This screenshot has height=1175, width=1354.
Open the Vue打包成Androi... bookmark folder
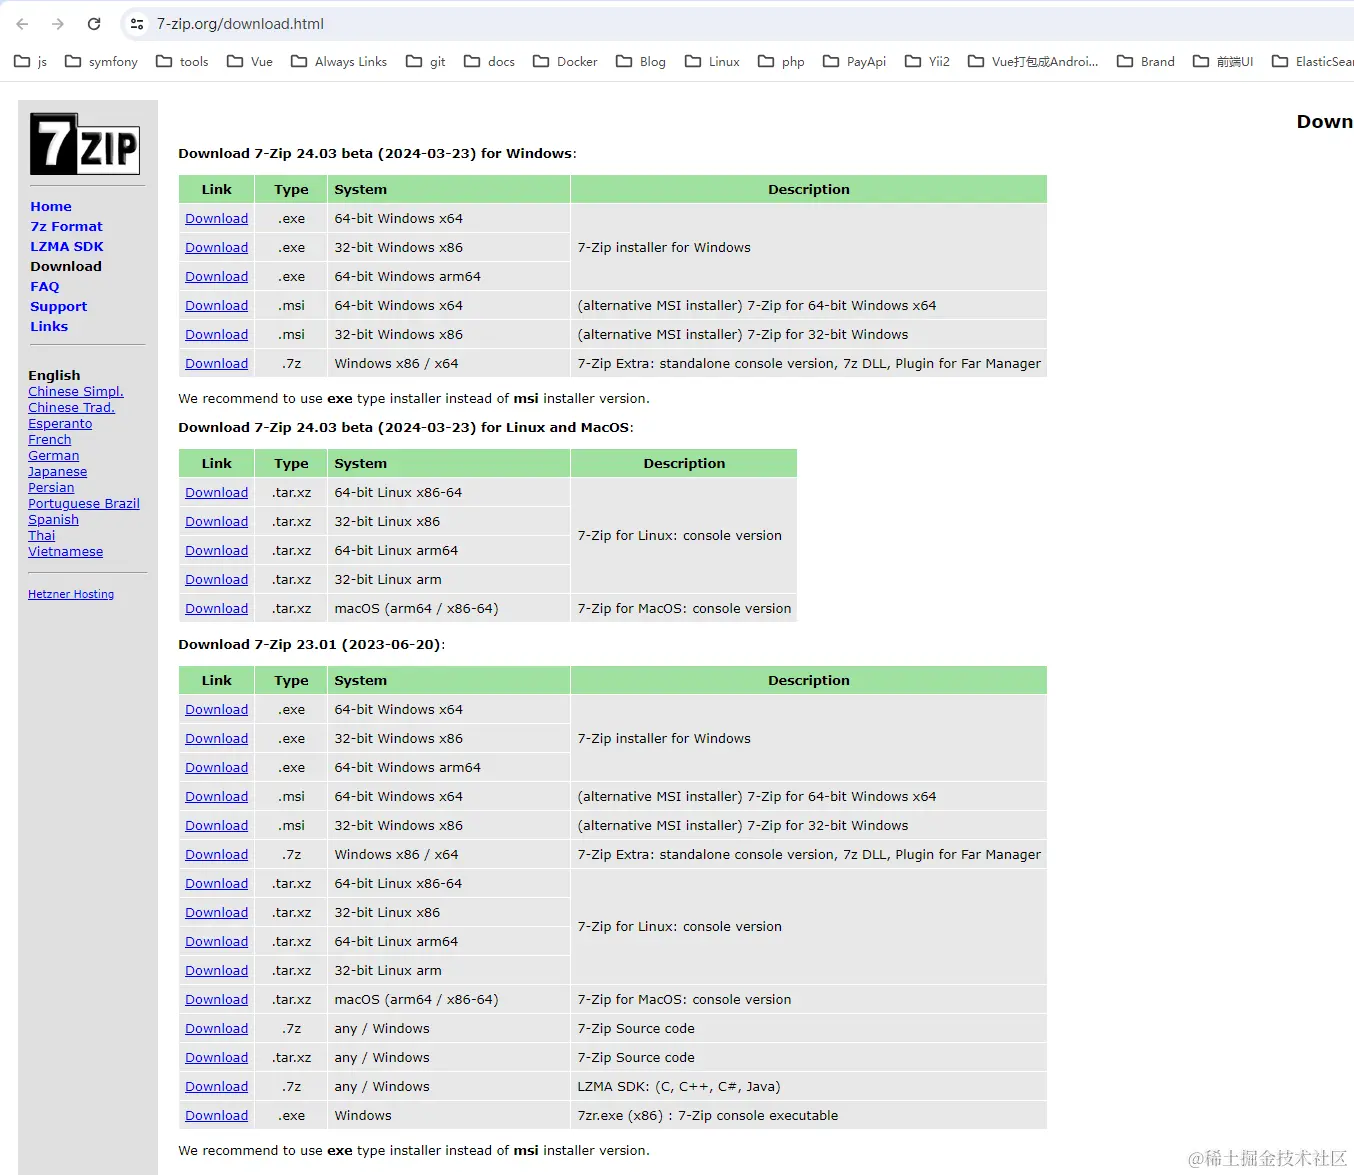pos(1033,62)
